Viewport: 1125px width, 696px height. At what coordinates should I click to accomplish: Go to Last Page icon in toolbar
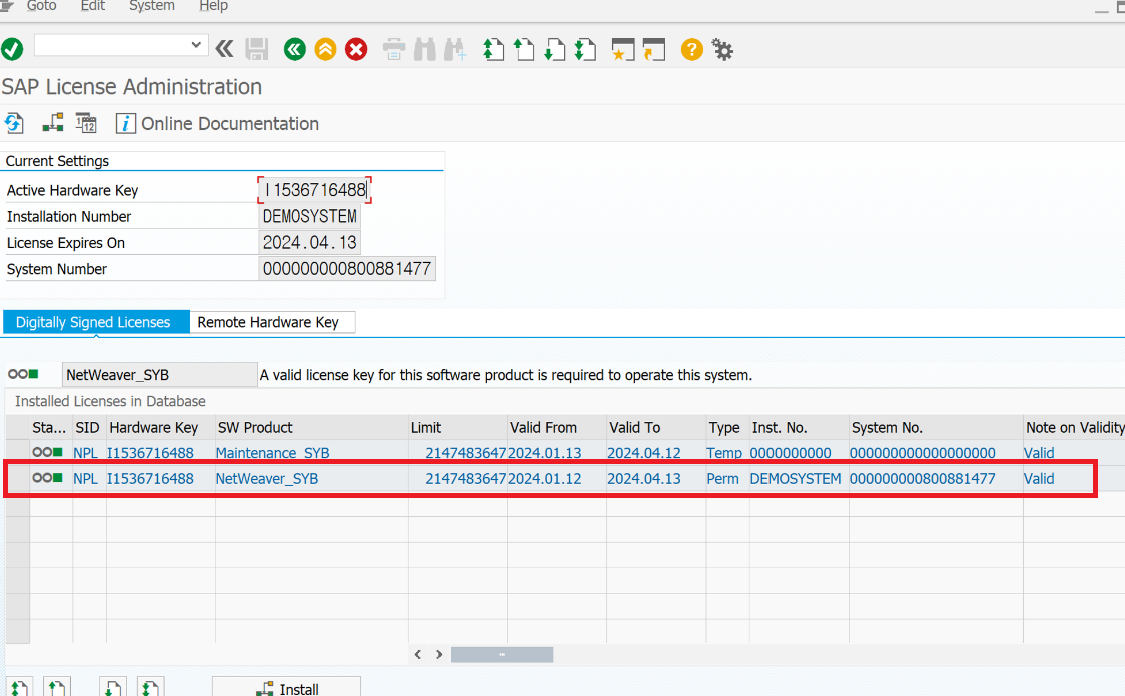coord(586,50)
